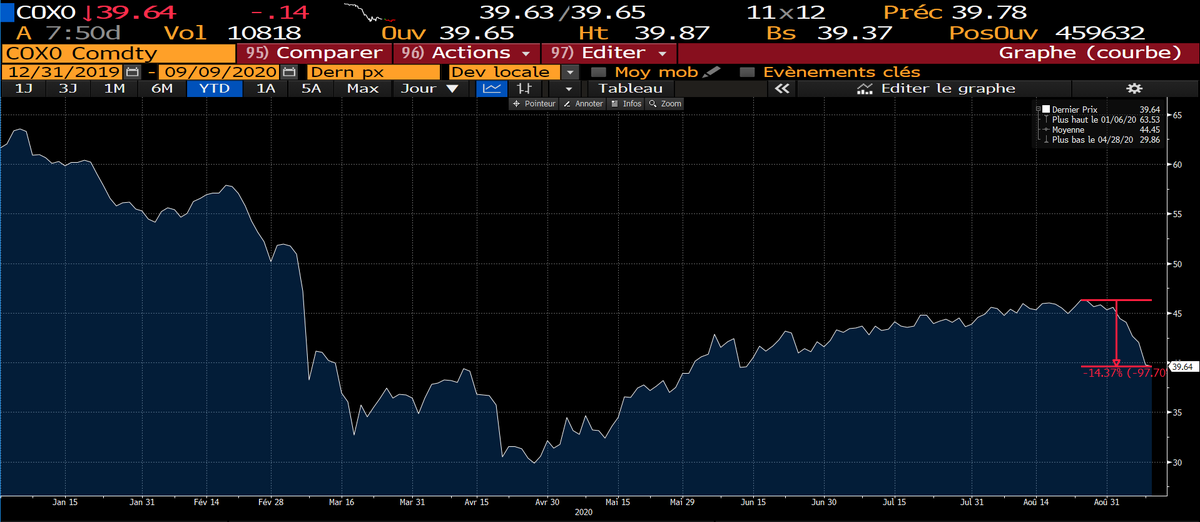Click the start date field 12/31/2019
This screenshot has width=1200, height=522.
tap(63, 72)
